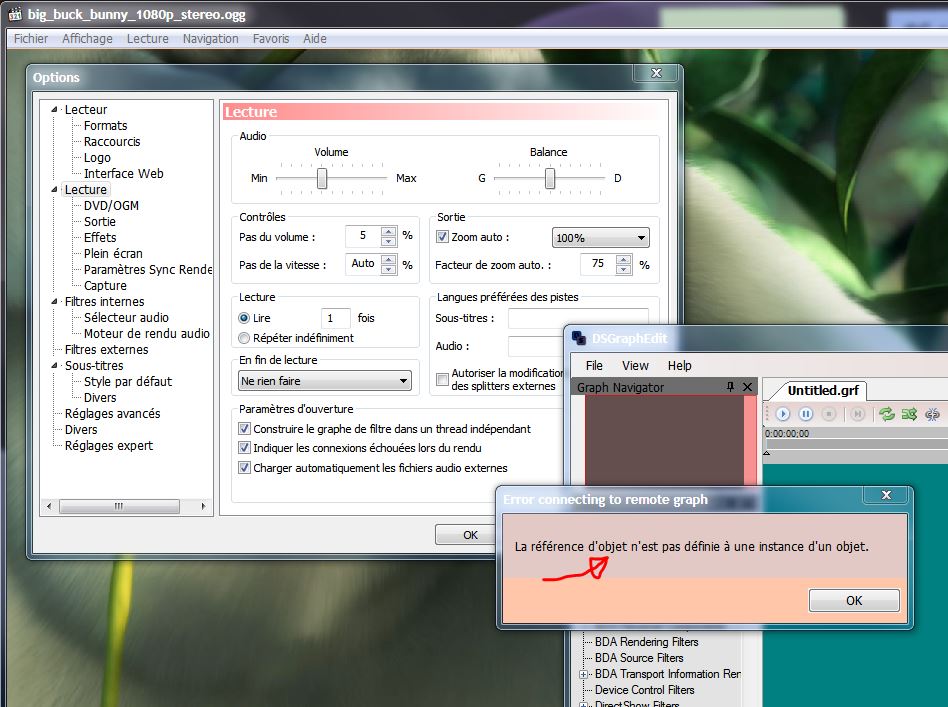Click the green shuffle arrows toolbar icon
The height and width of the screenshot is (707, 948).
point(909,414)
